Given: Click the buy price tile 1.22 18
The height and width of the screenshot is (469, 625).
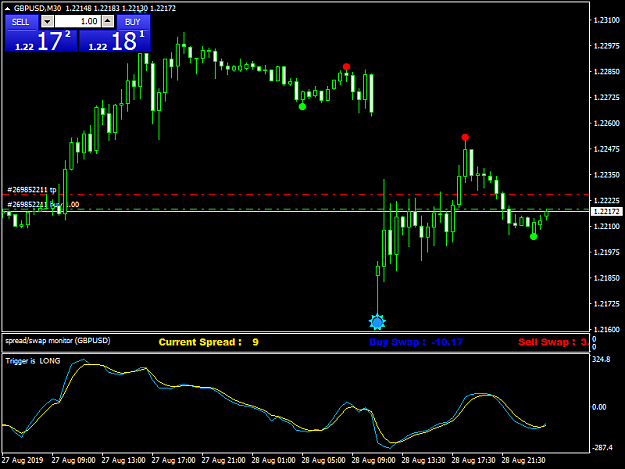Looking at the screenshot, I should coord(114,41).
